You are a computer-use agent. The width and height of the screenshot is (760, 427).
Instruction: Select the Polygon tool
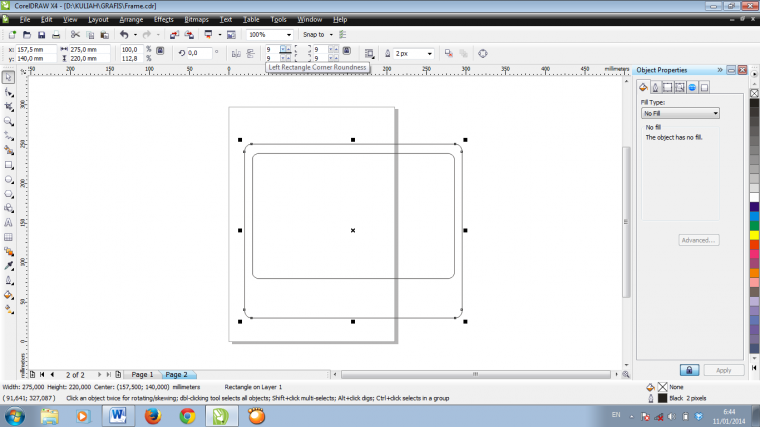(x=9, y=194)
